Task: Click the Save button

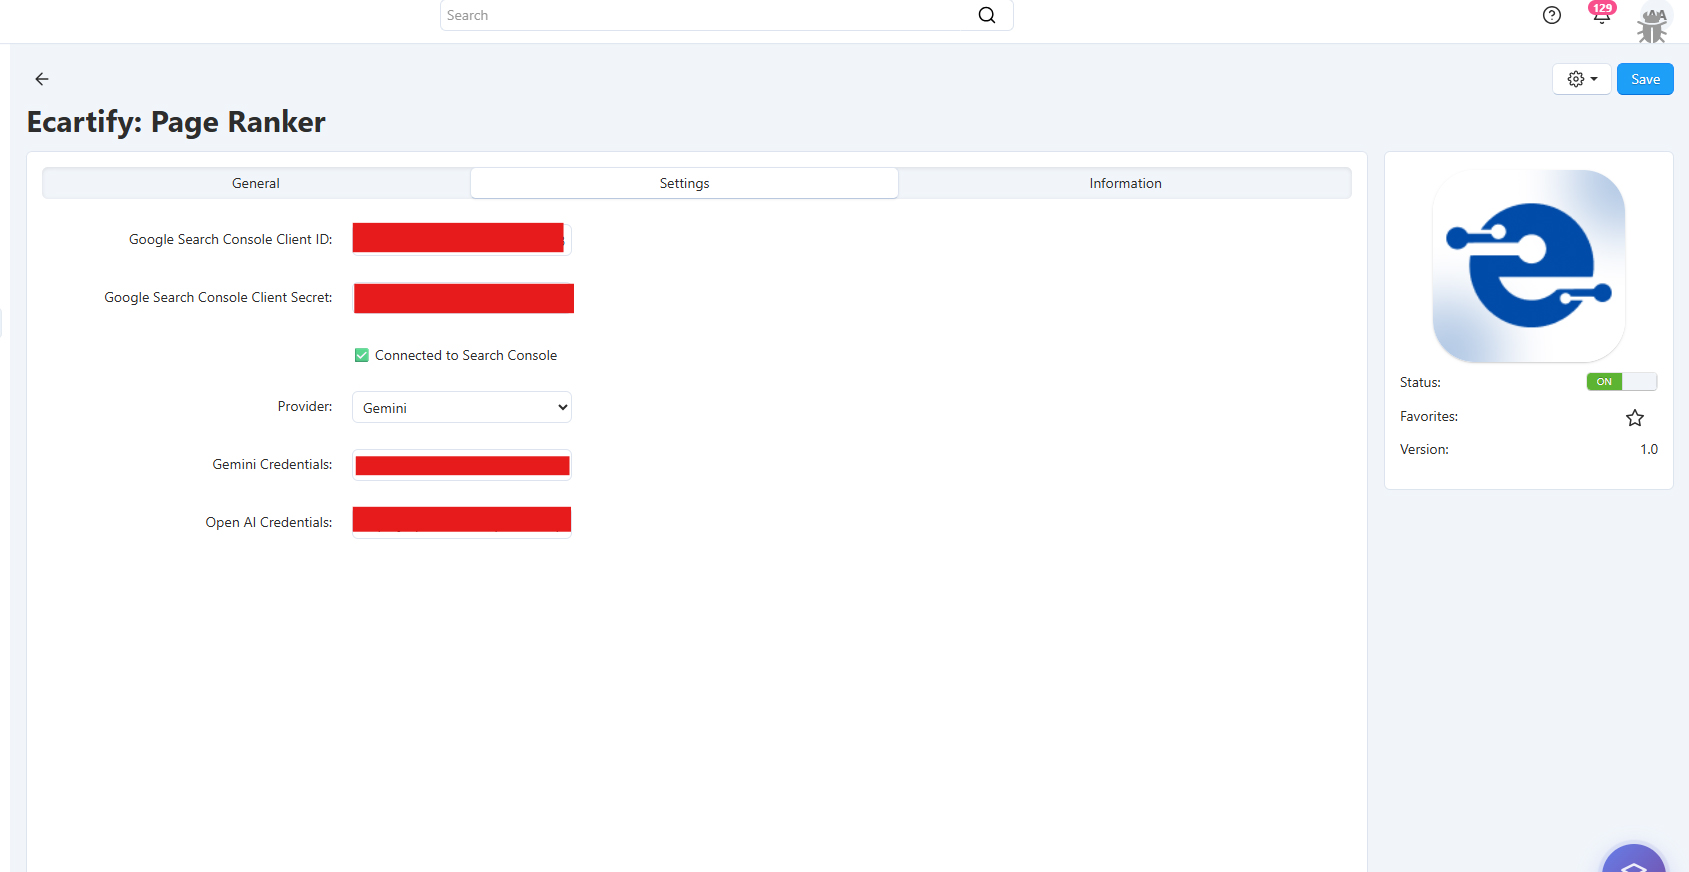Action: click(x=1644, y=79)
